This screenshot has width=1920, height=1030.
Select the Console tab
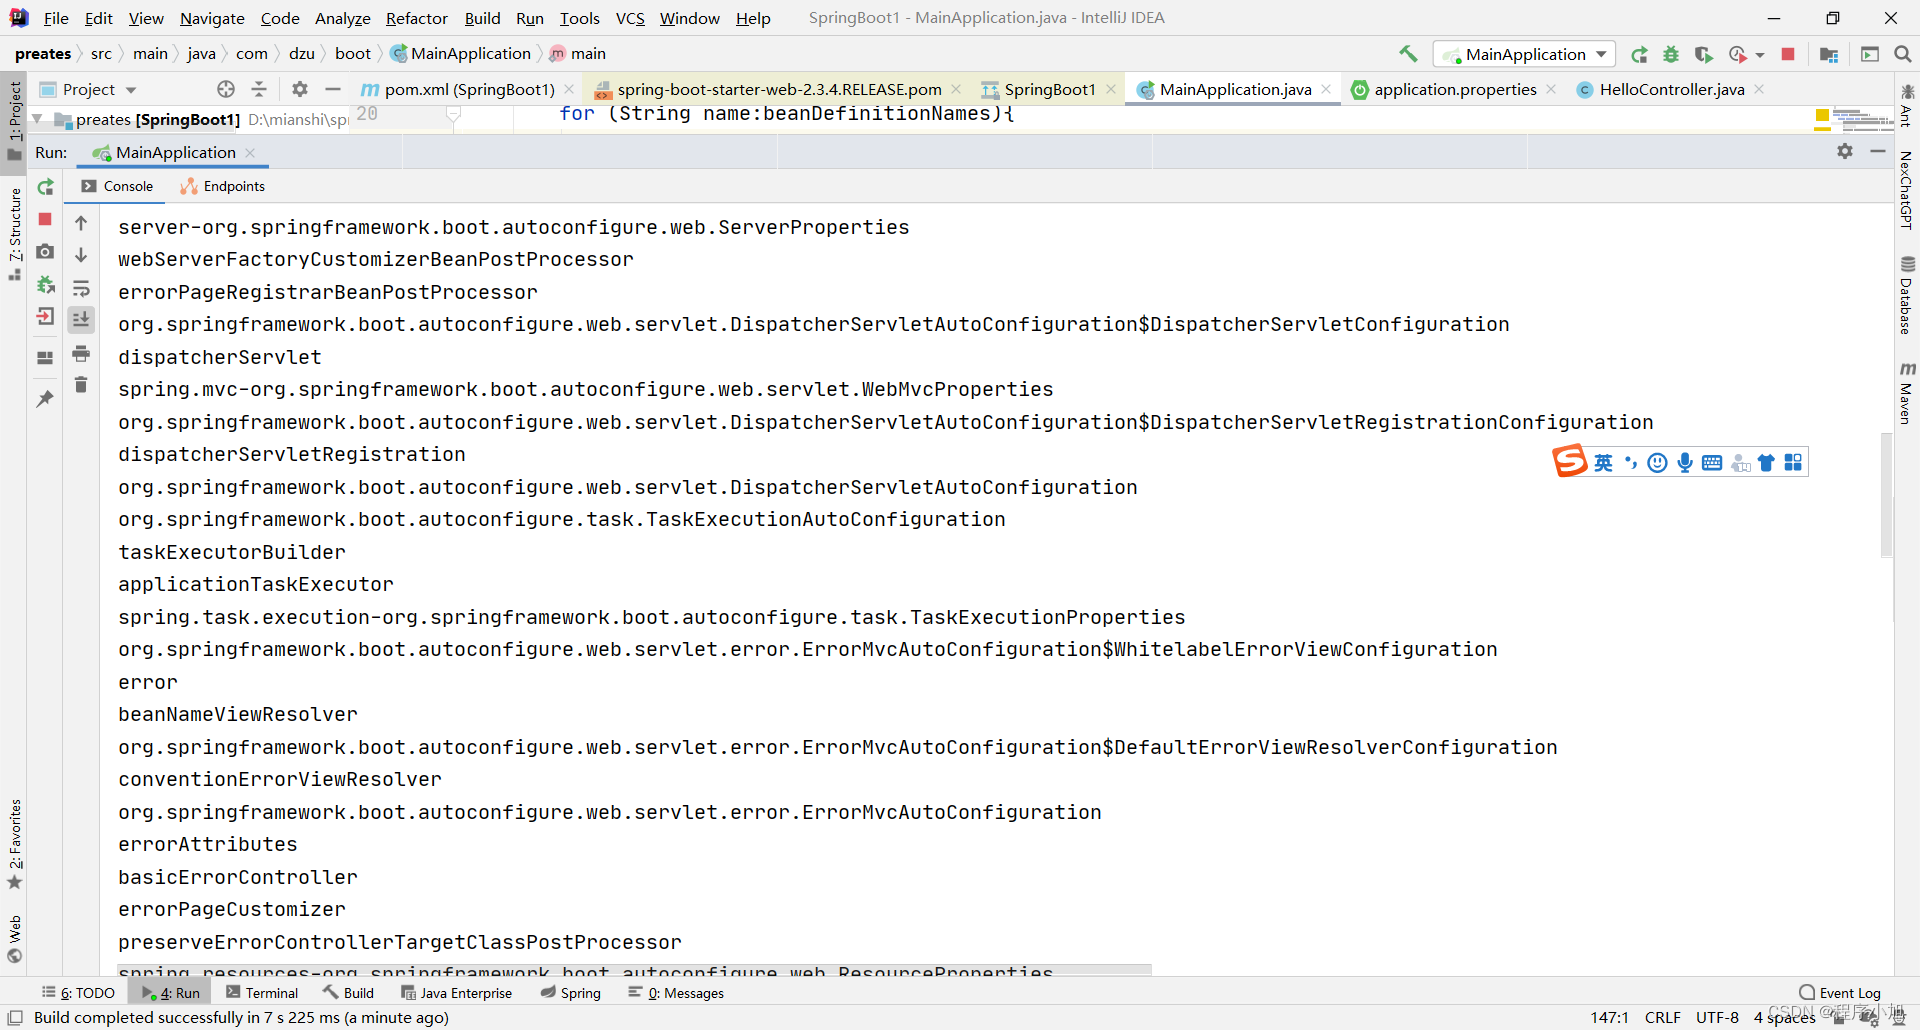coord(117,186)
